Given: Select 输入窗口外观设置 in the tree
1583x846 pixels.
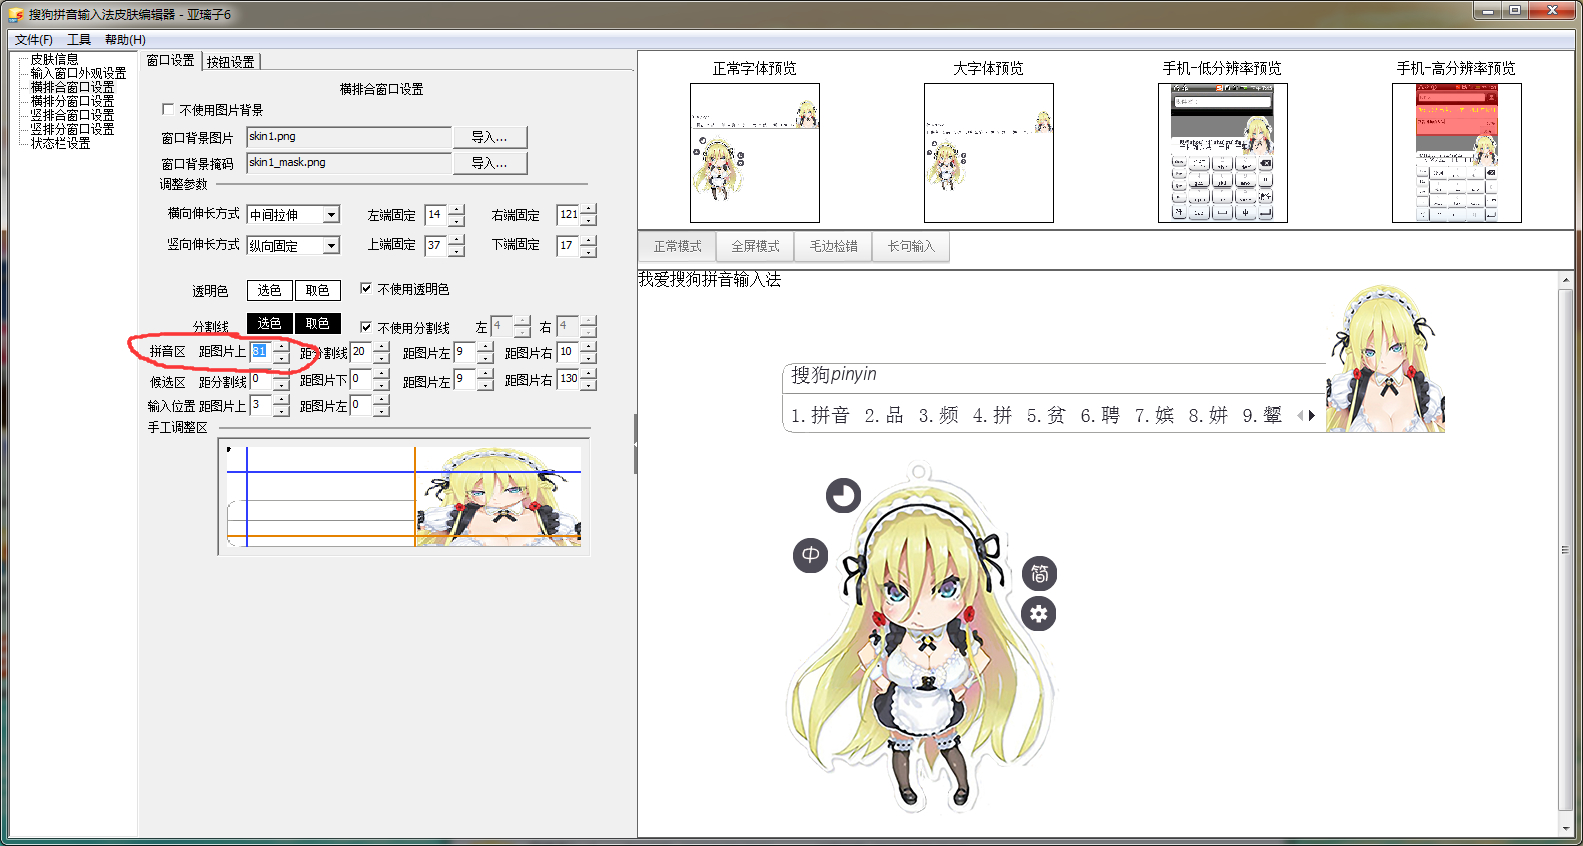Looking at the screenshot, I should tap(78, 74).
